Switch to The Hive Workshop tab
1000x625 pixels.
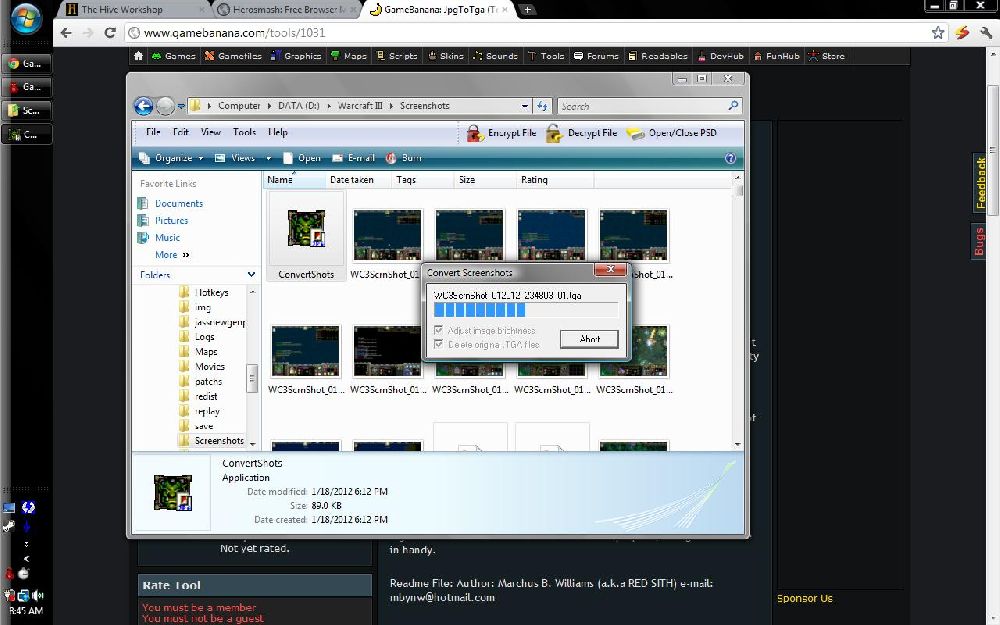[x=134, y=10]
